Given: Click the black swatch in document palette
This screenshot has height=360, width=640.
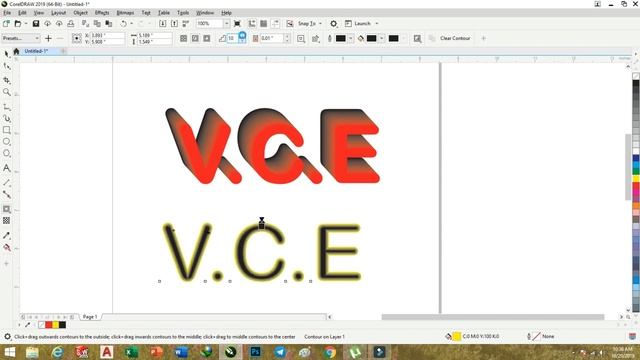Looking at the screenshot, I should tap(62, 325).
